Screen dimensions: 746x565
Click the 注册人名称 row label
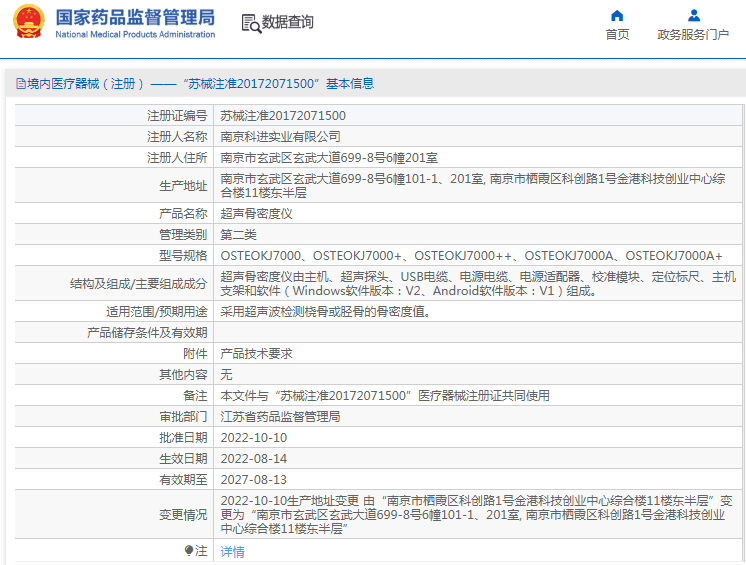click(177, 137)
